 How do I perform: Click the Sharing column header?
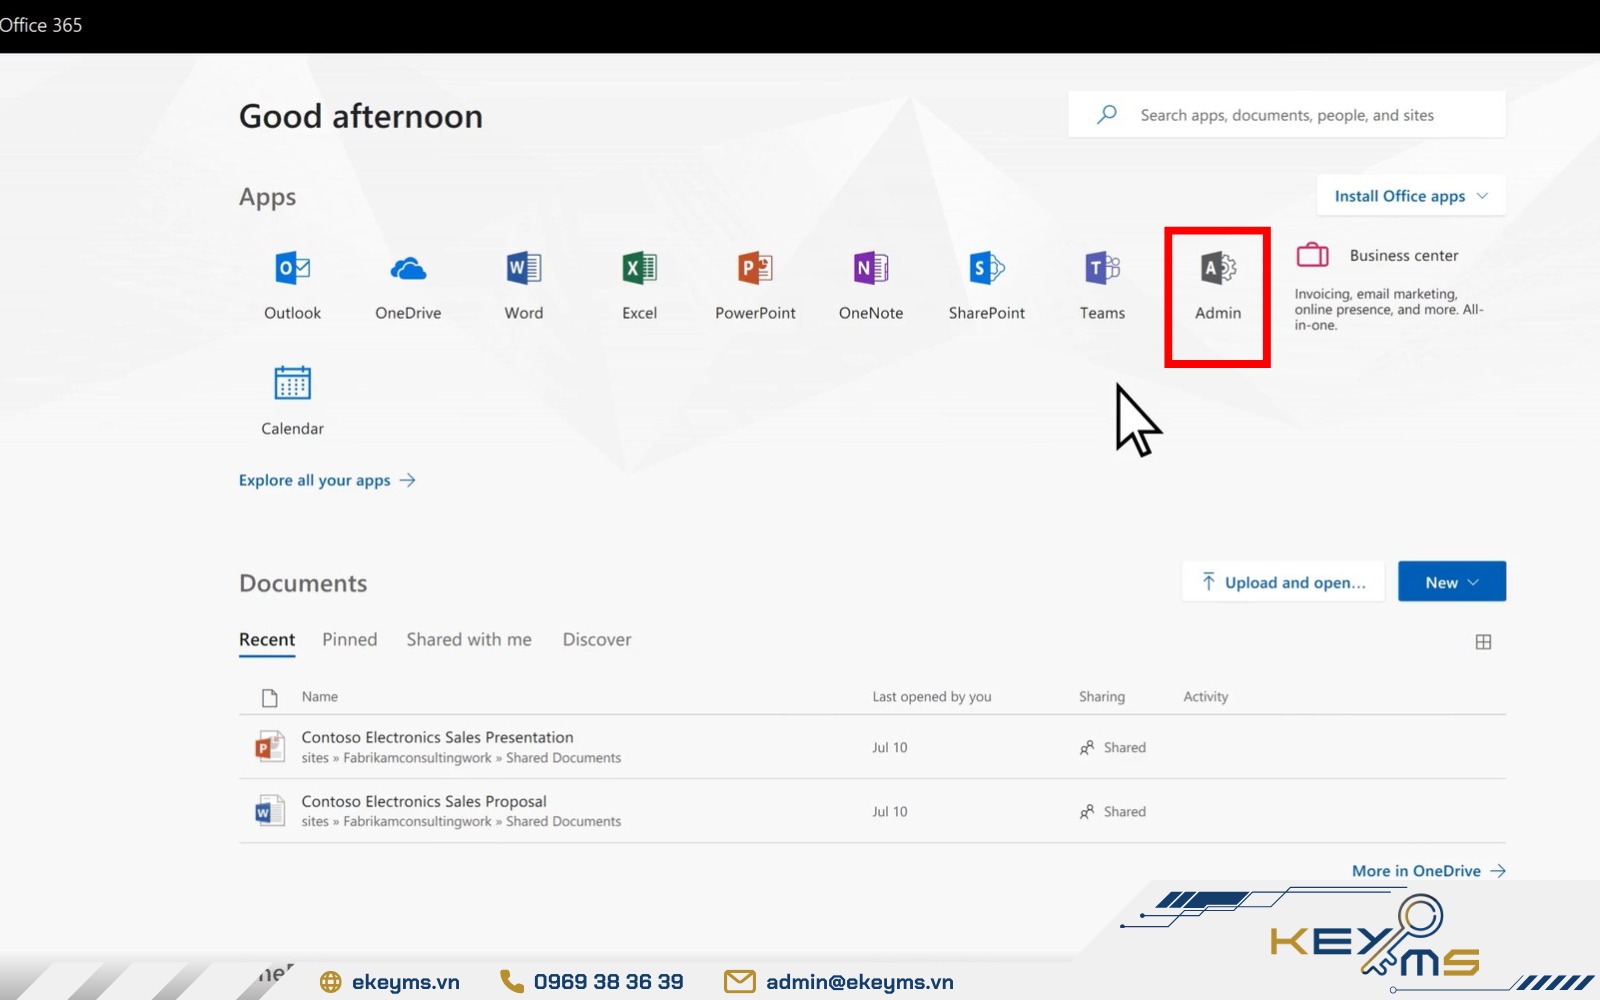pyautogui.click(x=1102, y=697)
